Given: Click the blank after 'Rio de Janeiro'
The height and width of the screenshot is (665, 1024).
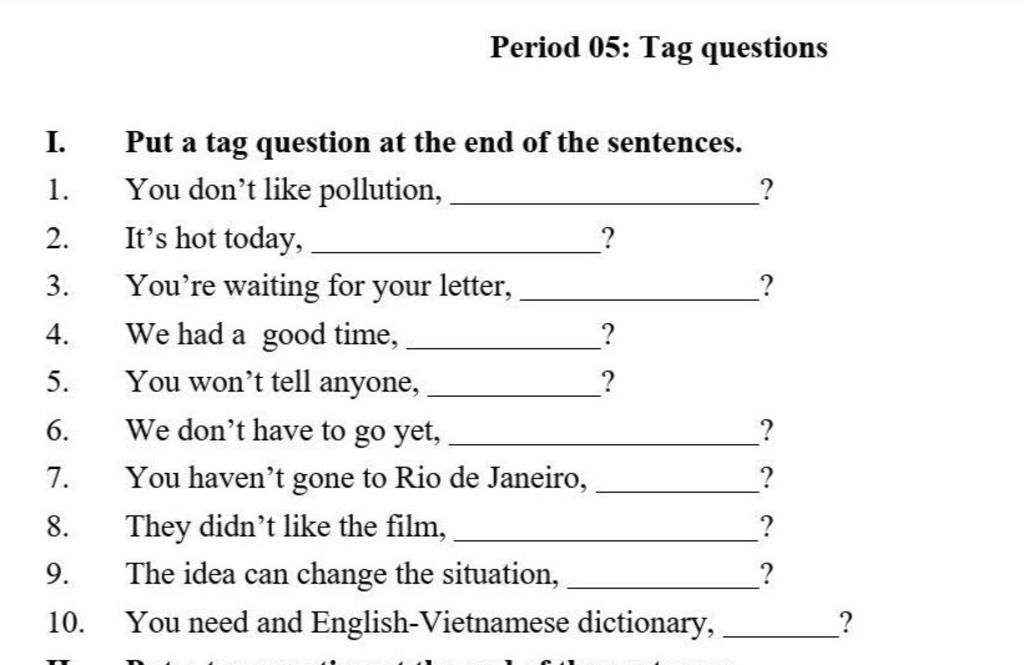Looking at the screenshot, I should (x=678, y=487).
